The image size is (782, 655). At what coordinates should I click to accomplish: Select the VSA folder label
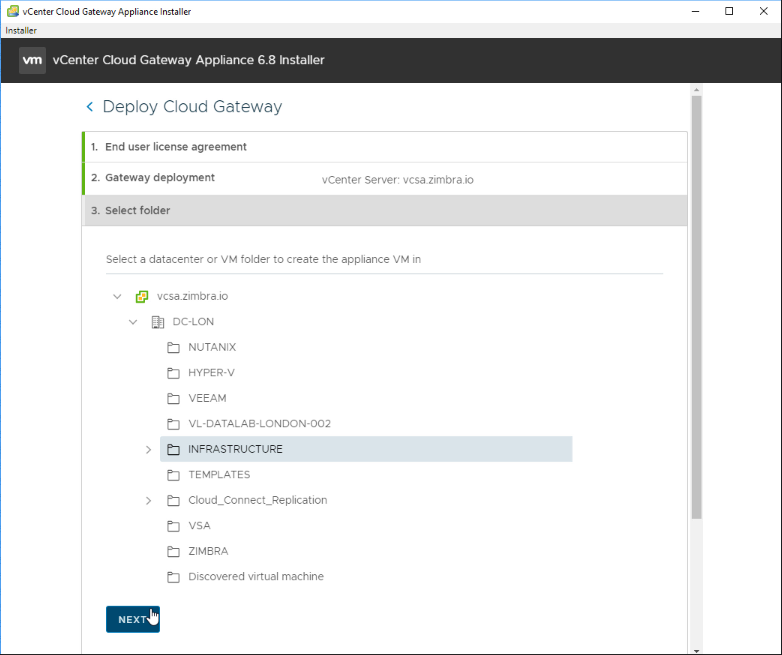199,525
